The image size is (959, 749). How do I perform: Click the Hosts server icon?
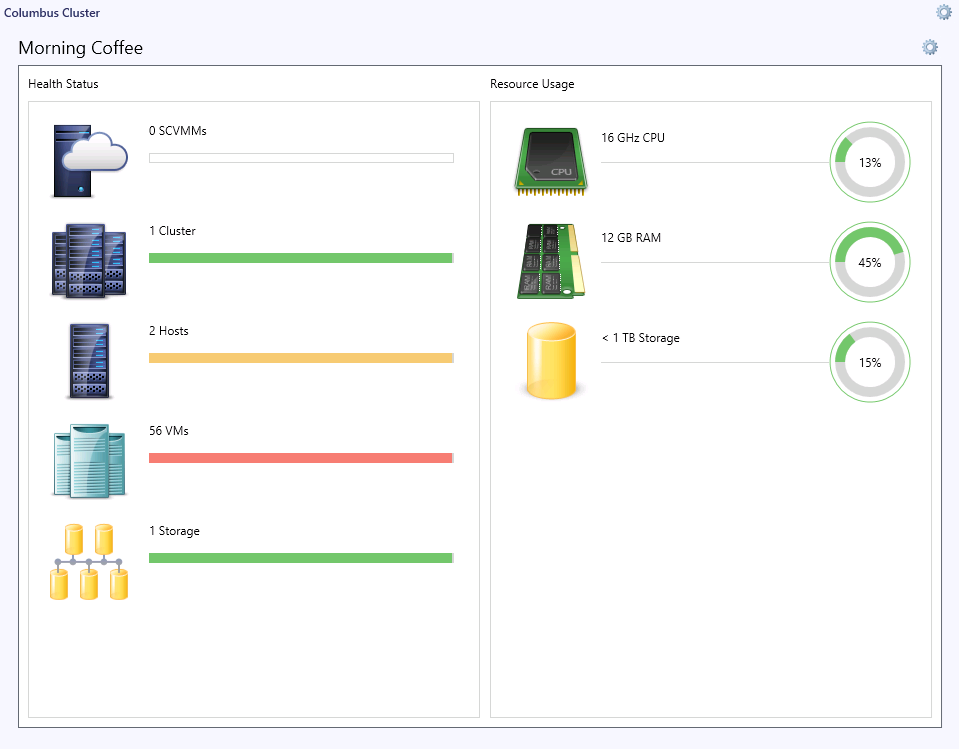point(89,361)
